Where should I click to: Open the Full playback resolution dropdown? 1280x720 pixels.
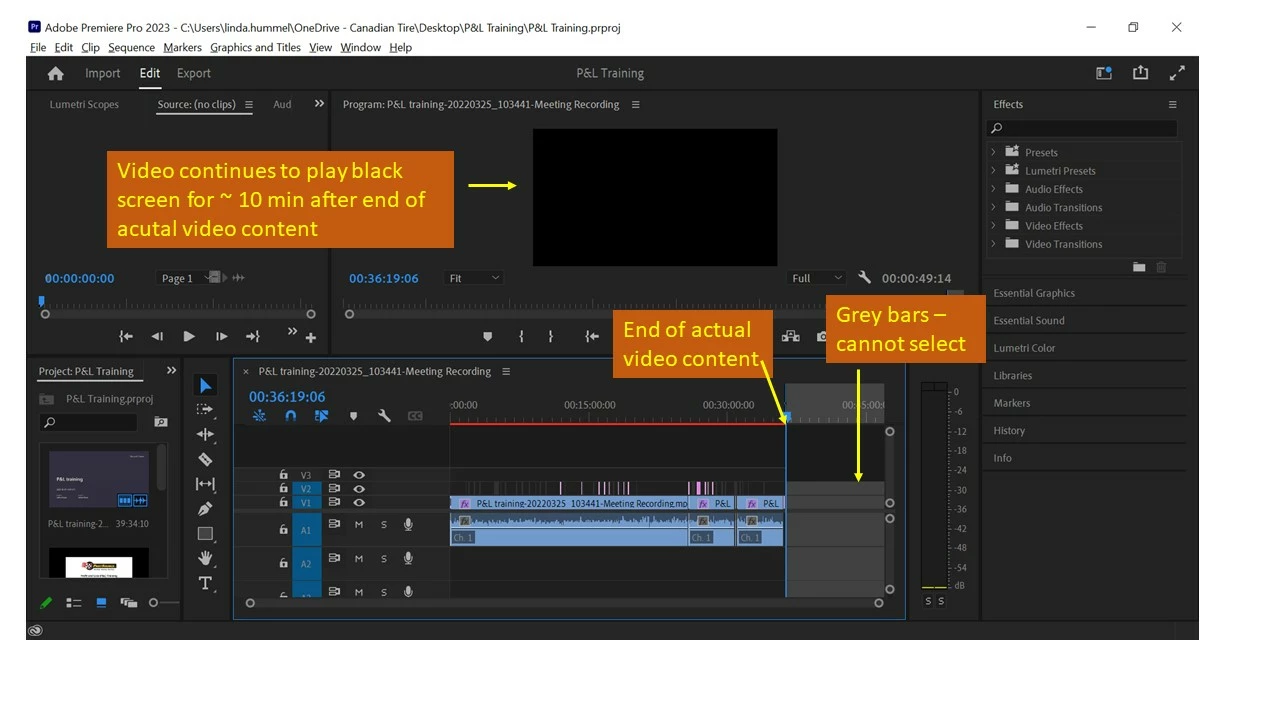[x=818, y=278]
